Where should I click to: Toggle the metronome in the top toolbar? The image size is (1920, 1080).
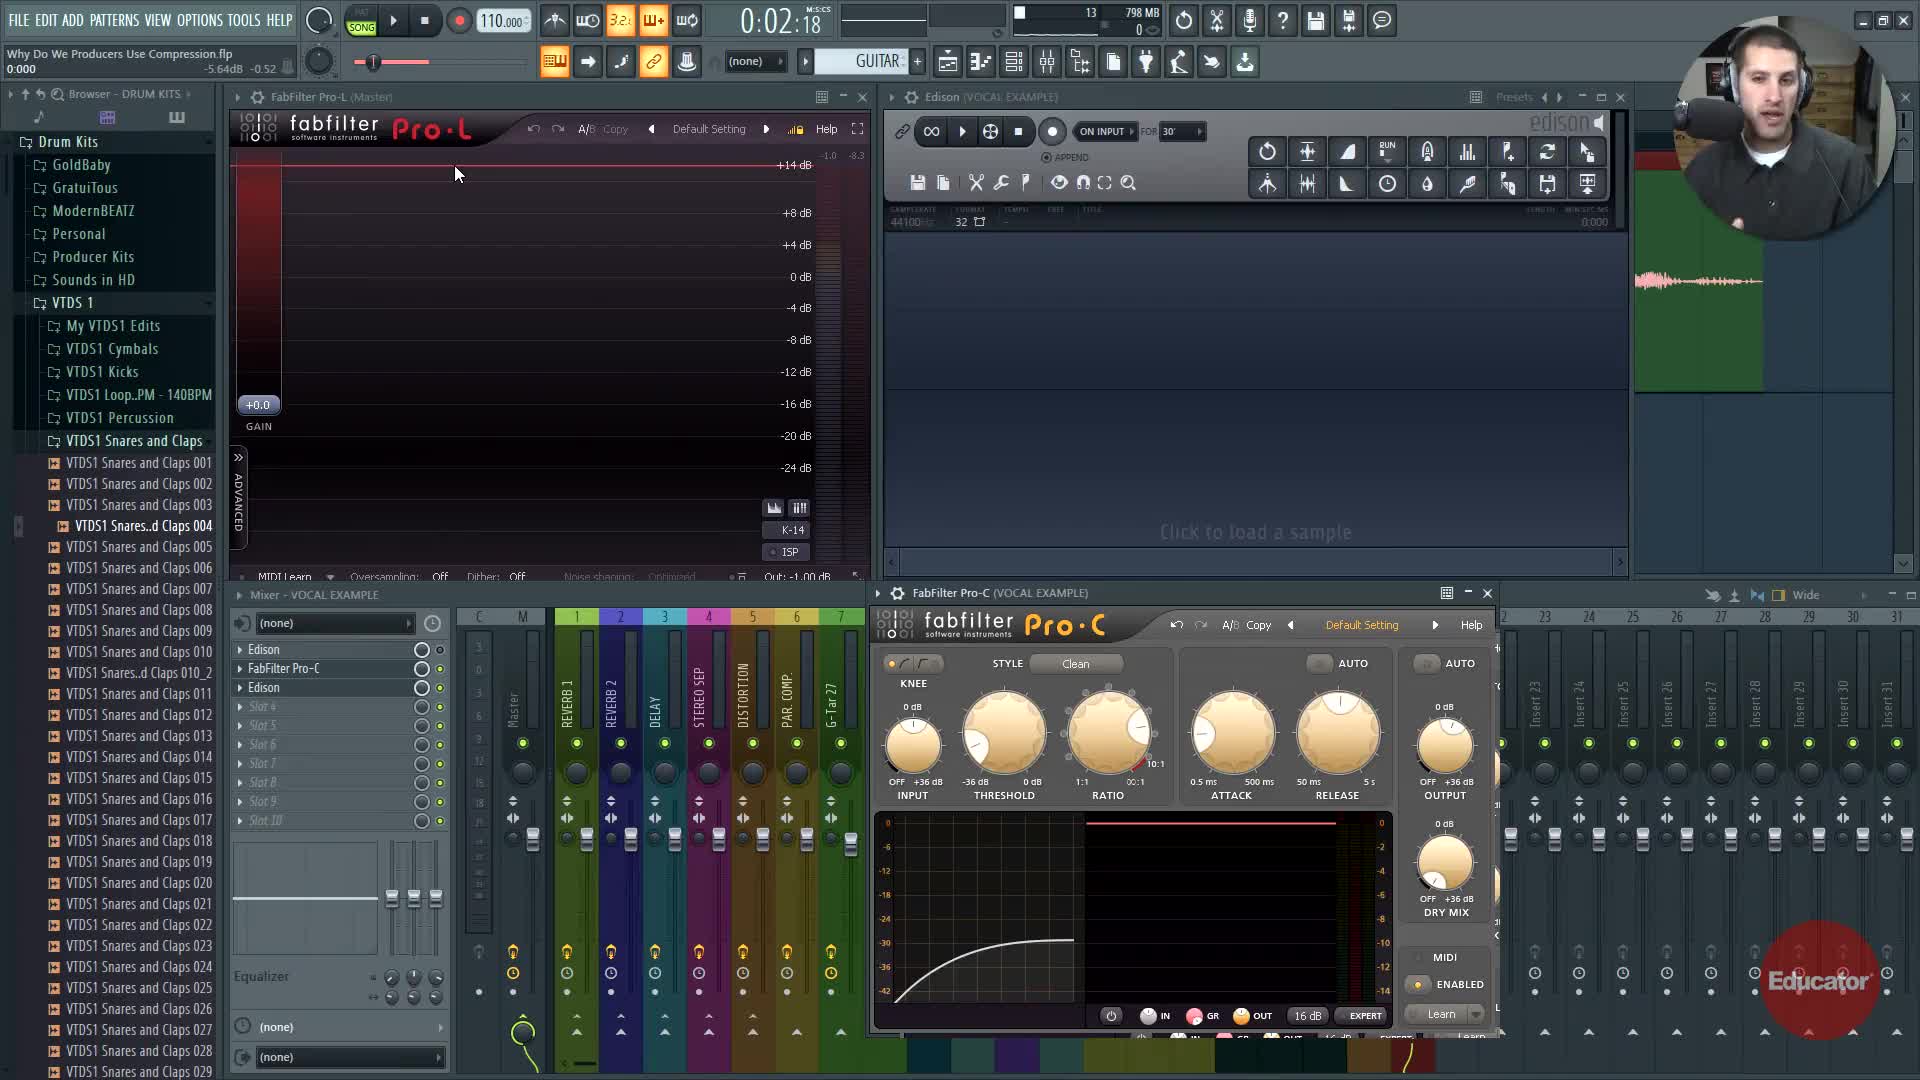(x=554, y=21)
